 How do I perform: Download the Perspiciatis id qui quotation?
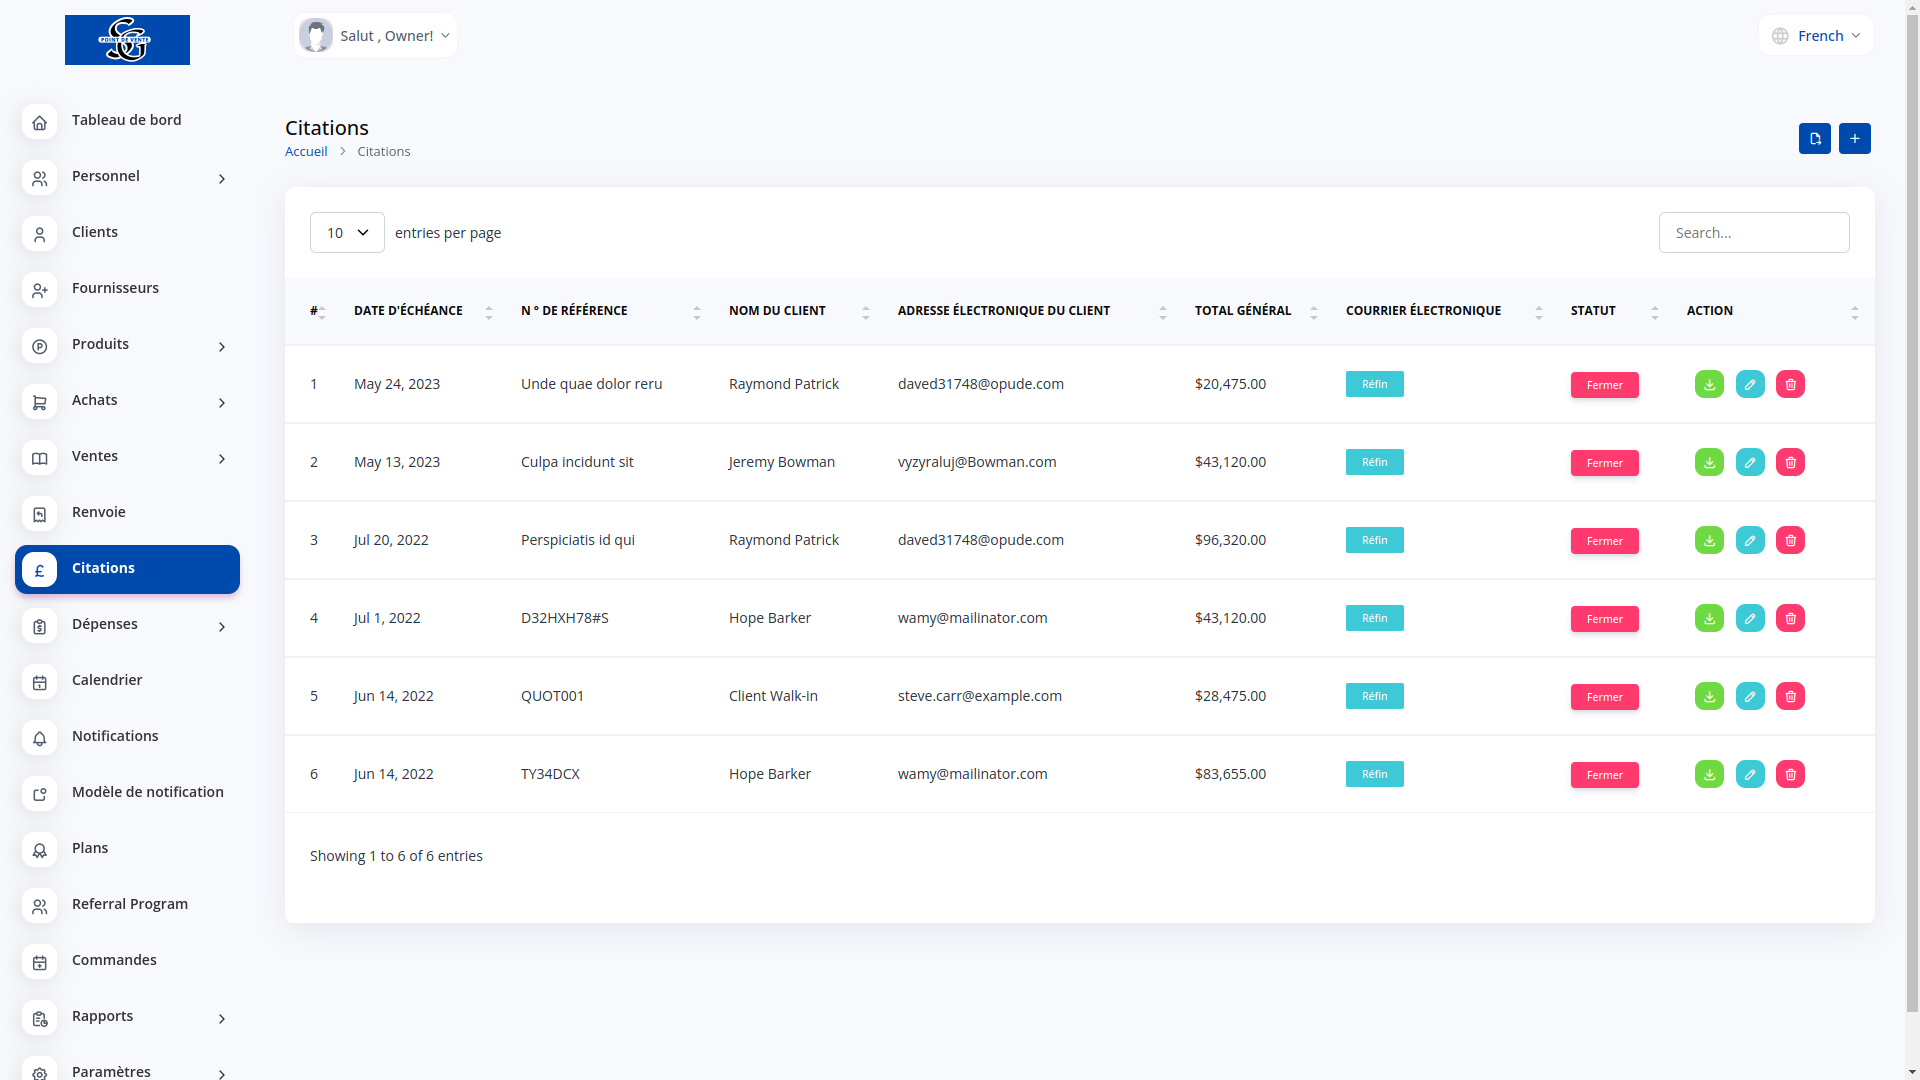click(1709, 540)
